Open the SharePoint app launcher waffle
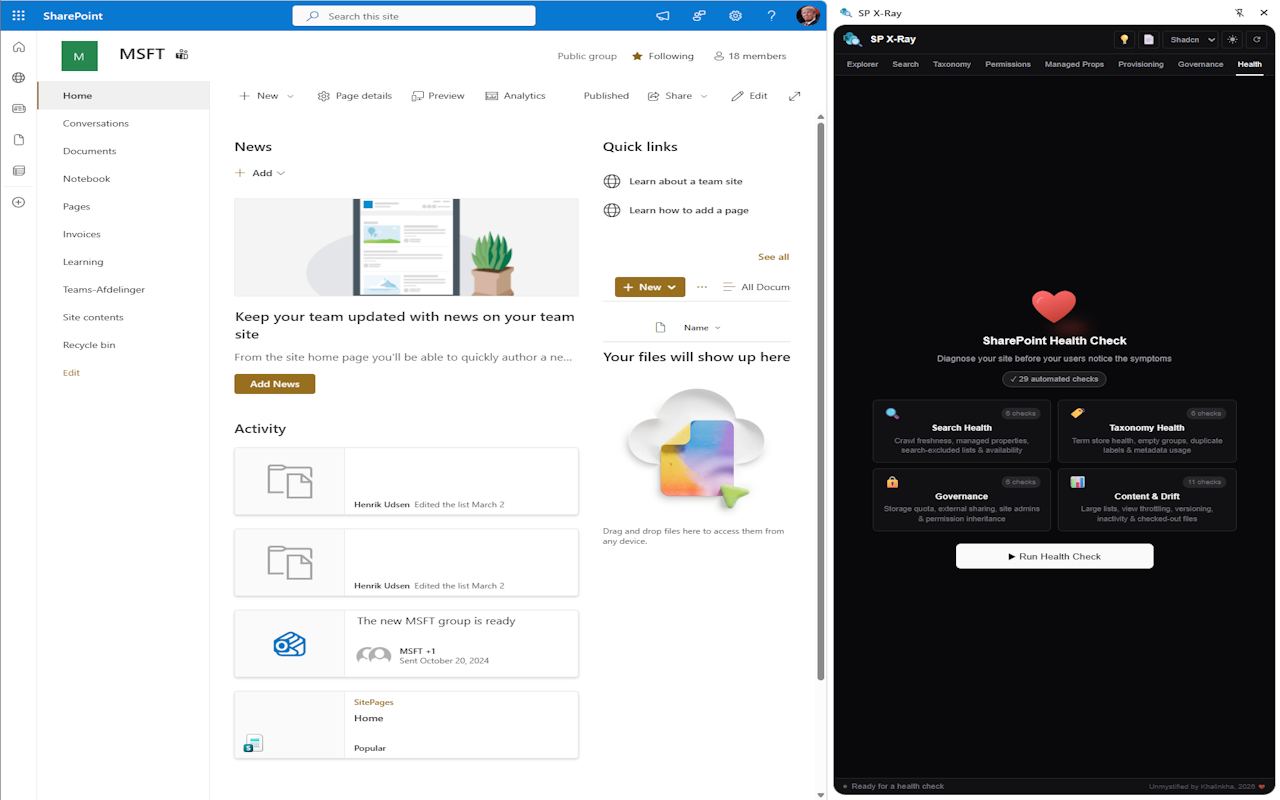The height and width of the screenshot is (800, 1280). point(18,16)
